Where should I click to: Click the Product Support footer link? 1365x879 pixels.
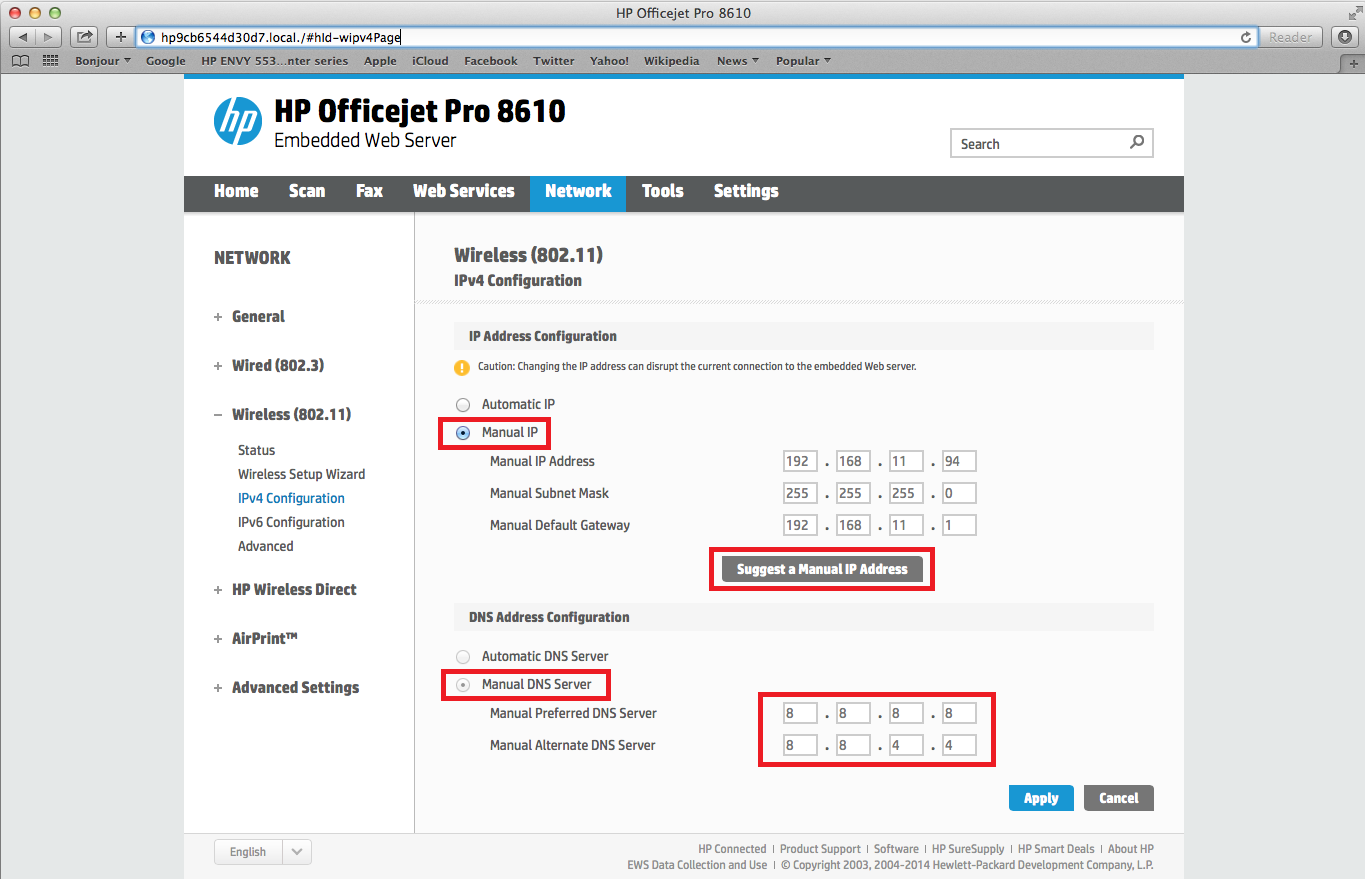pos(820,849)
